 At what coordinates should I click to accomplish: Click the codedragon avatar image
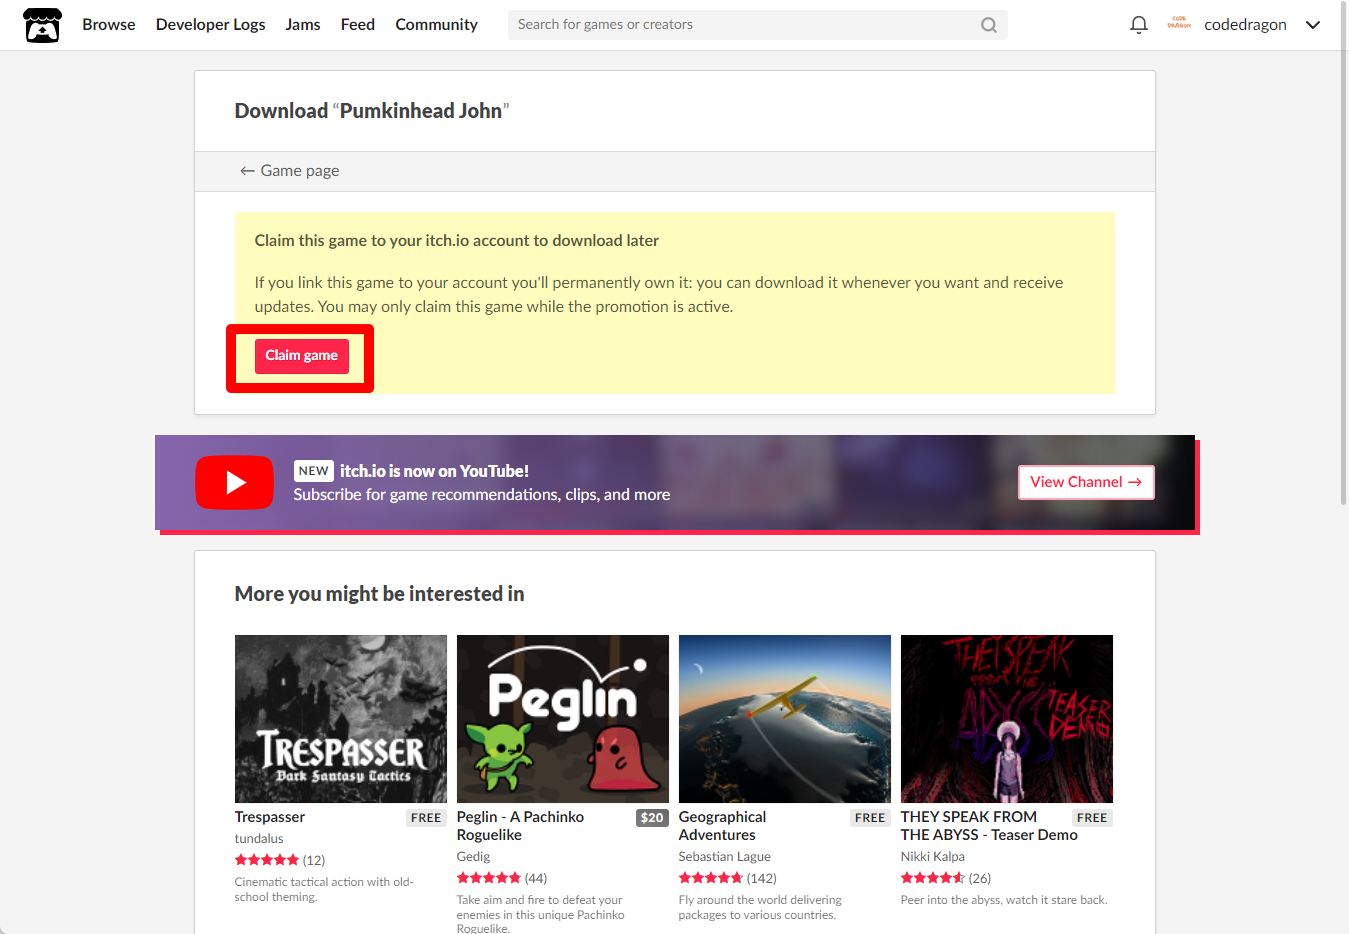tap(1179, 24)
